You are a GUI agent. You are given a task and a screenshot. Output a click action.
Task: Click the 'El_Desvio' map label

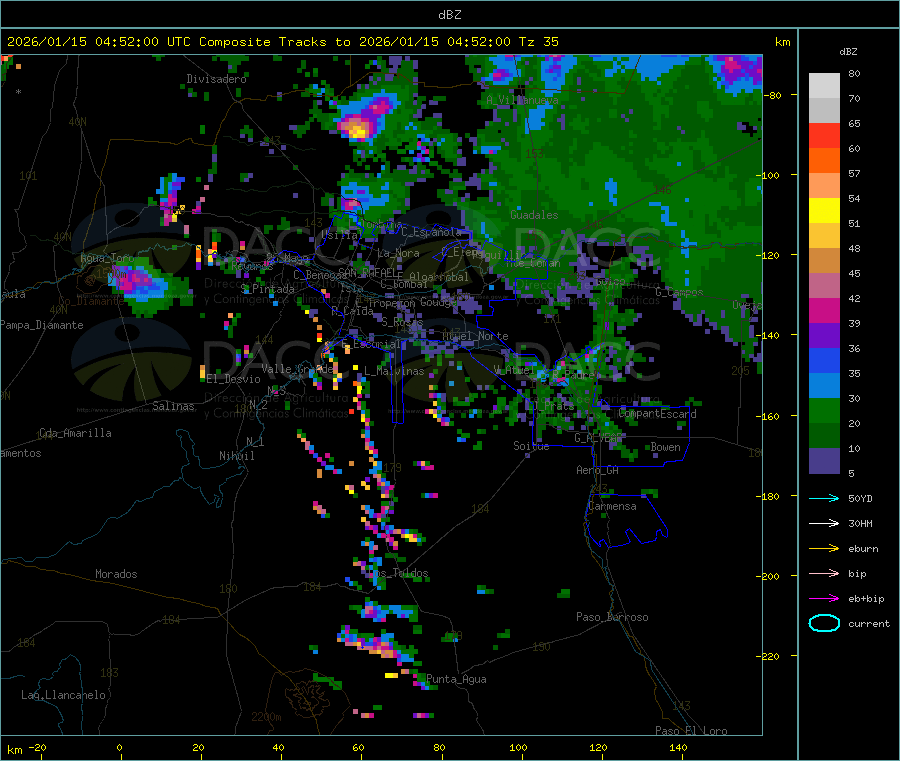233,379
